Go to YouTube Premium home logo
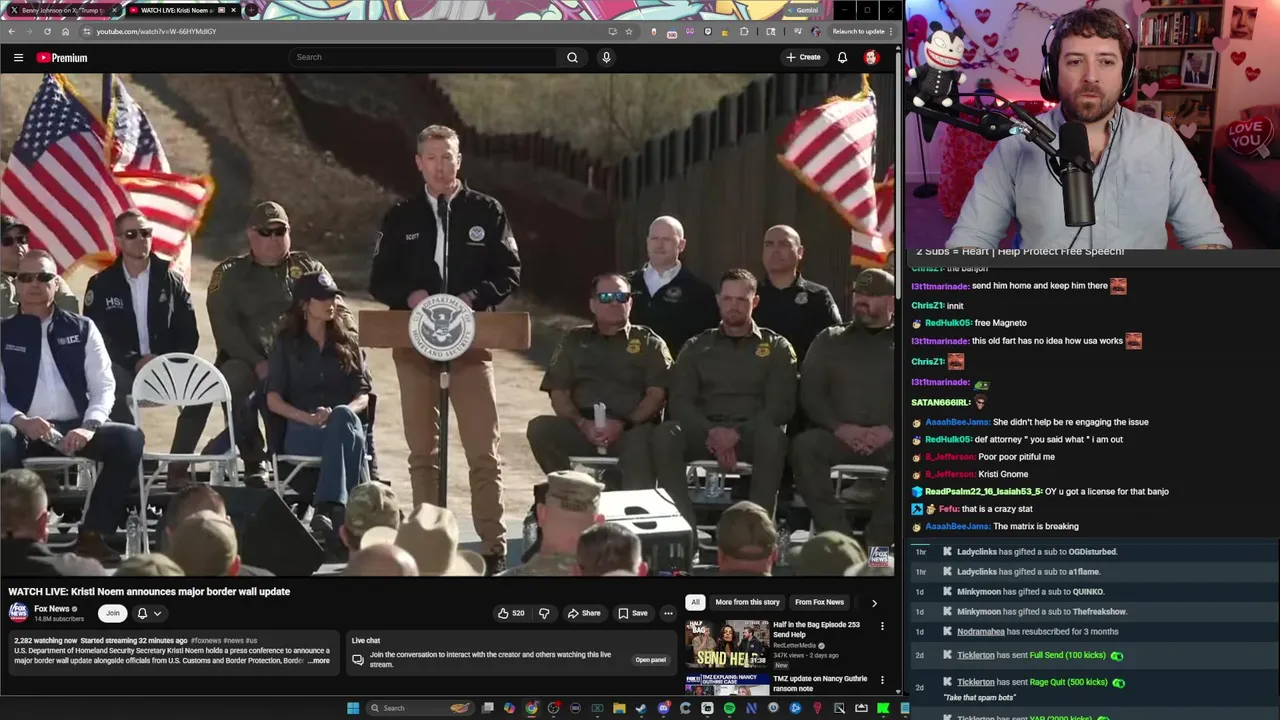1280x720 pixels. click(62, 58)
